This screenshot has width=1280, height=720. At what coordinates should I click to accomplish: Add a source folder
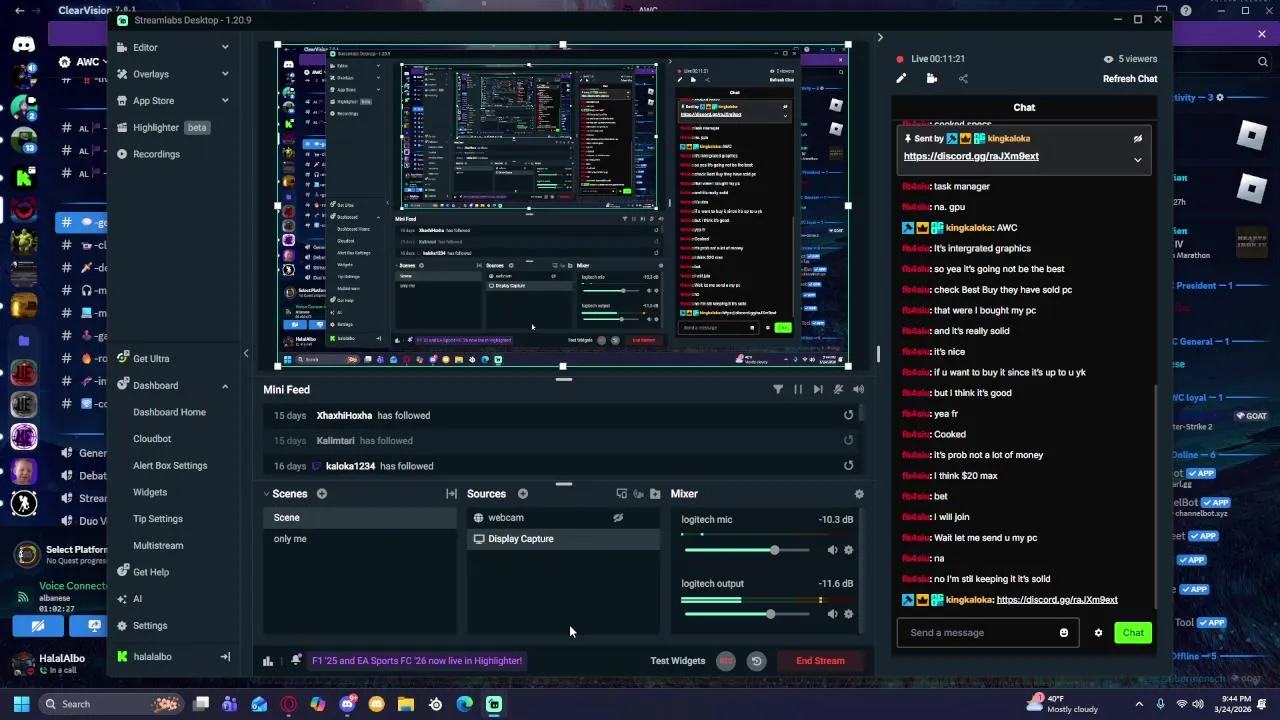pos(655,493)
